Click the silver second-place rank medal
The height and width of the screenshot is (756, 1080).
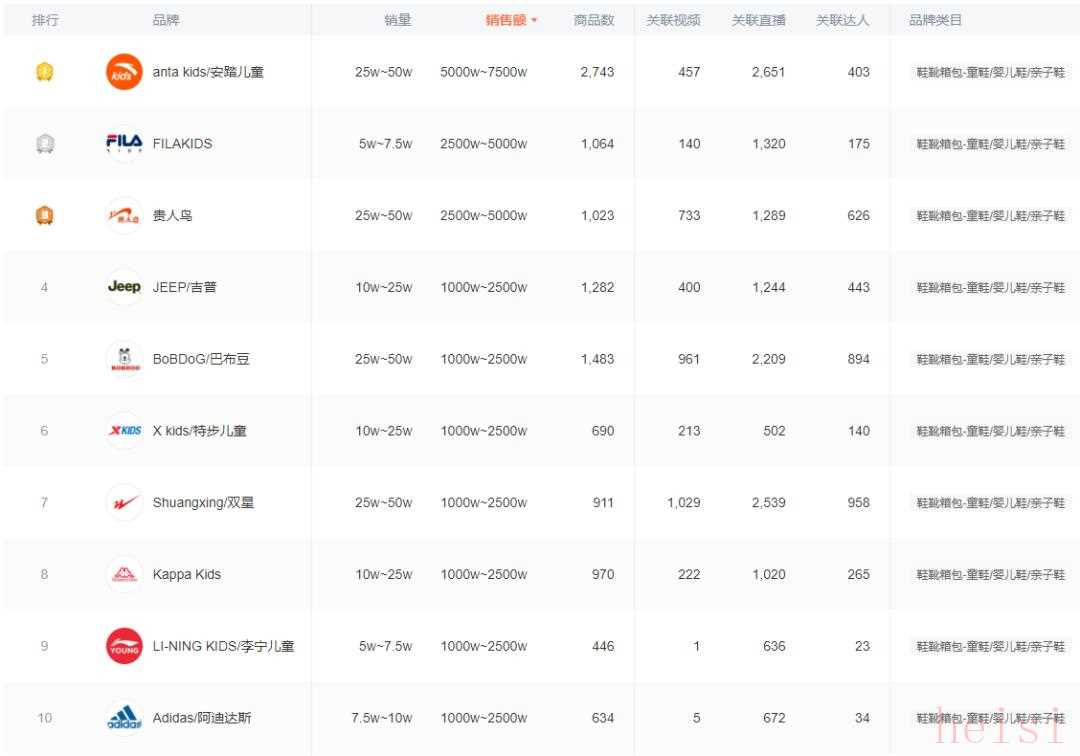[x=45, y=144]
